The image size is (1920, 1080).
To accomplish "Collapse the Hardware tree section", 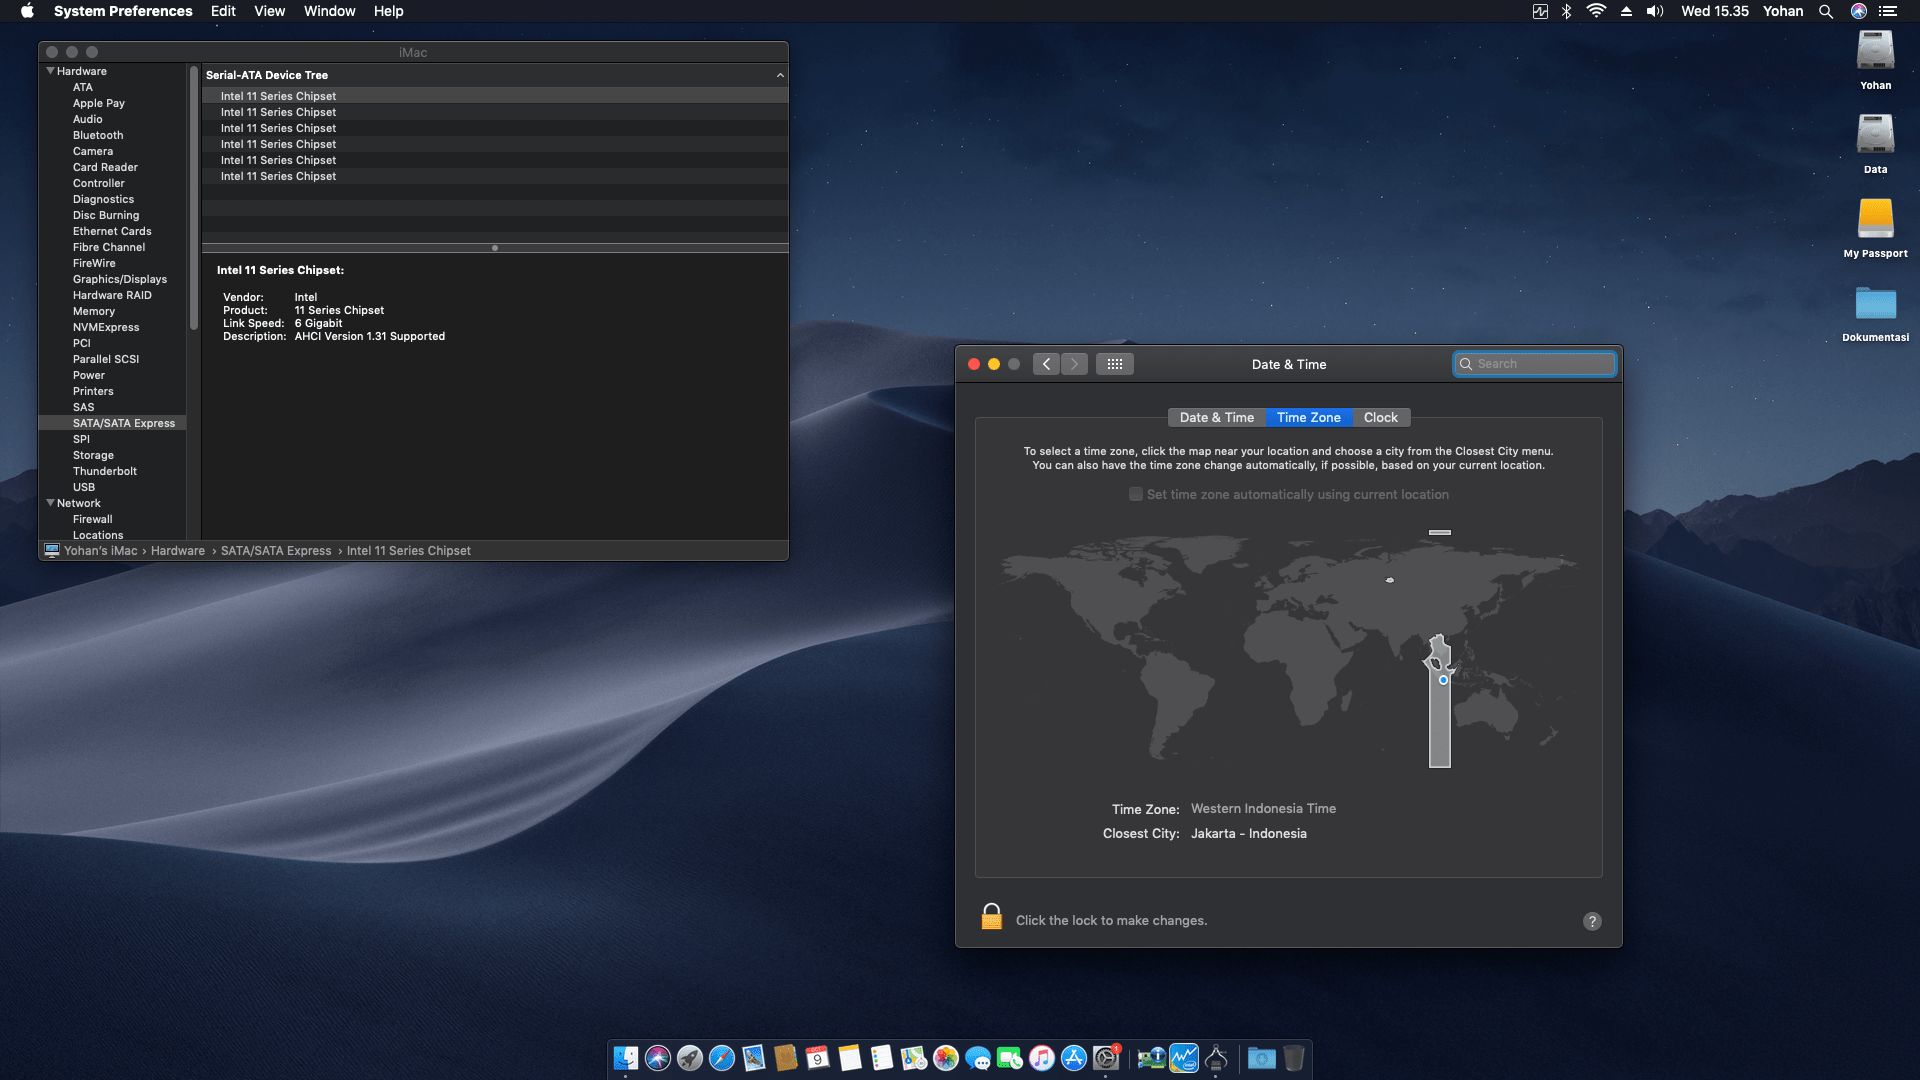I will coord(50,71).
